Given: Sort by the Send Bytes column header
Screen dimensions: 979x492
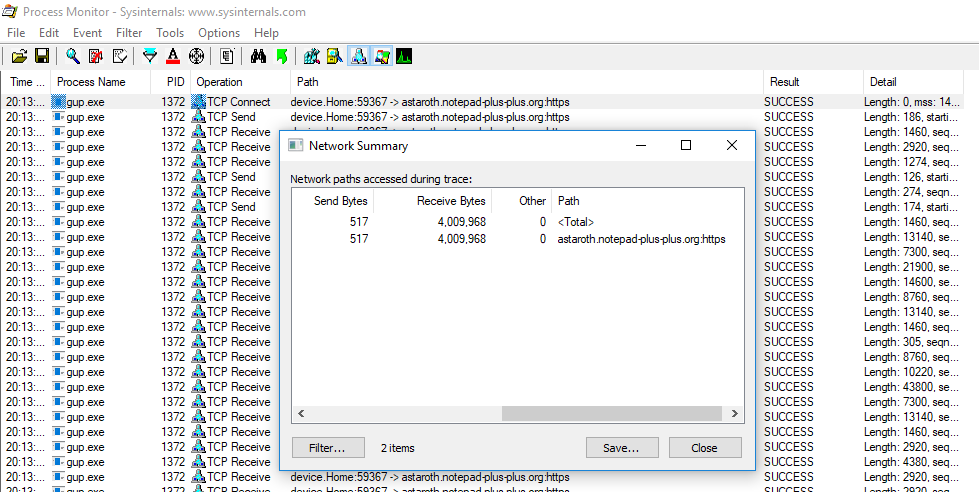Looking at the screenshot, I should pyautogui.click(x=333, y=200).
